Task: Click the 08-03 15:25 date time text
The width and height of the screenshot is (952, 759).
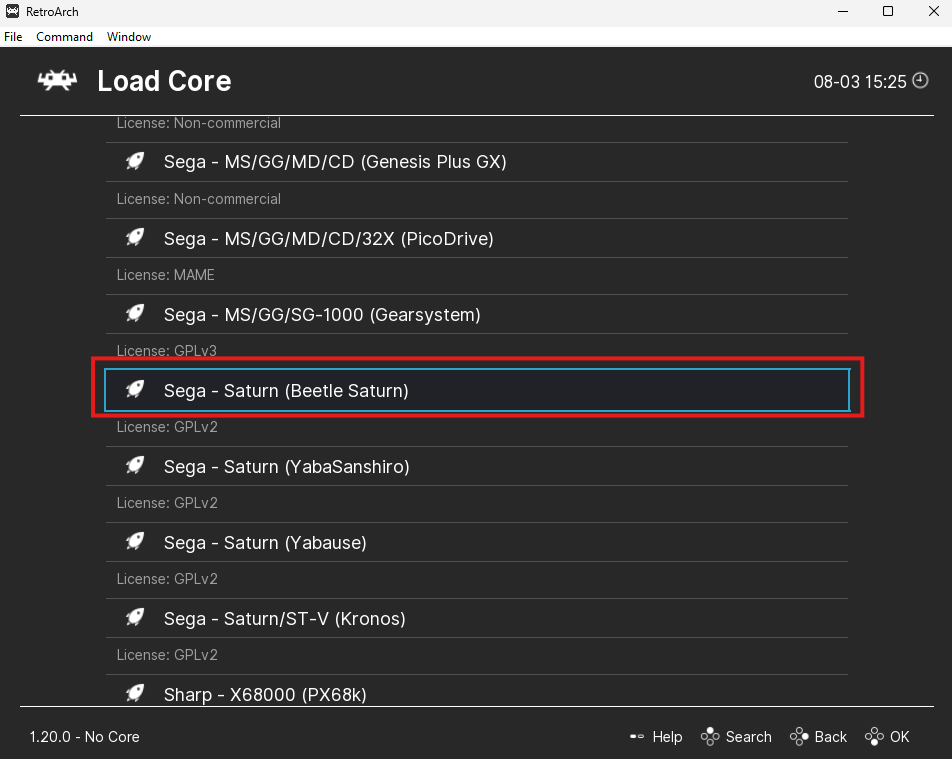Action: [x=860, y=81]
